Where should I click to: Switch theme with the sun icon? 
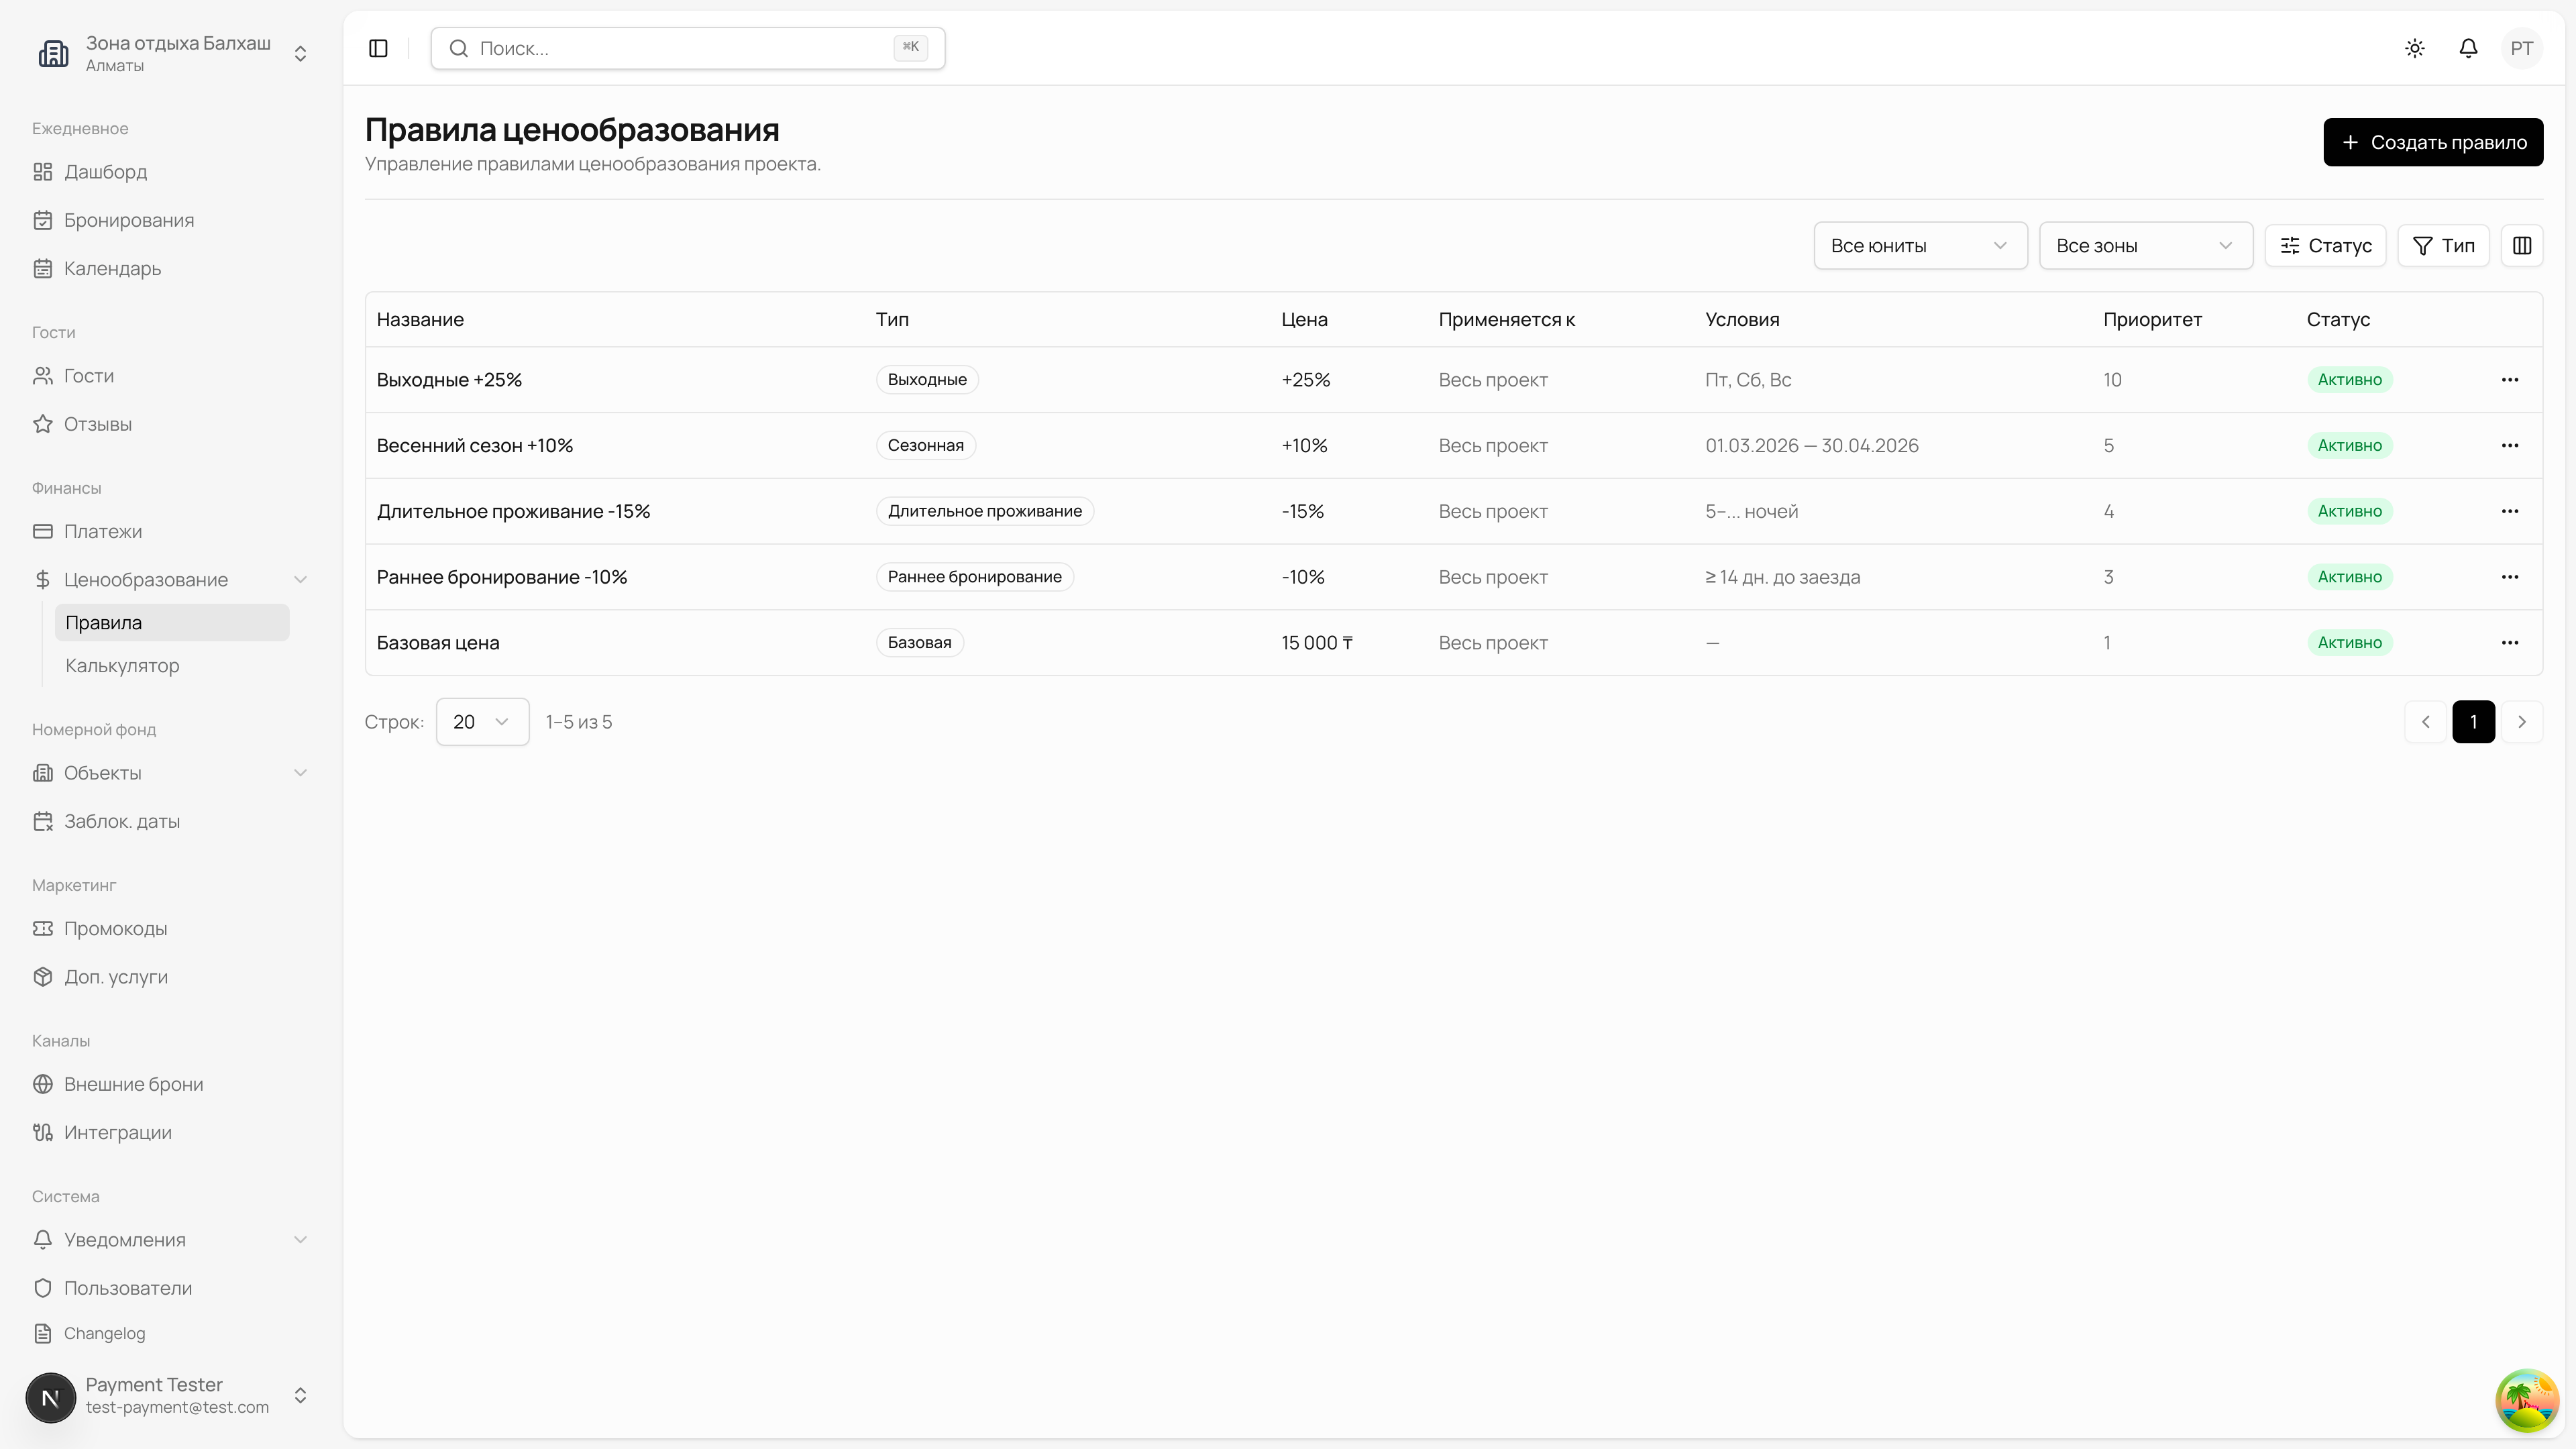click(2415, 48)
